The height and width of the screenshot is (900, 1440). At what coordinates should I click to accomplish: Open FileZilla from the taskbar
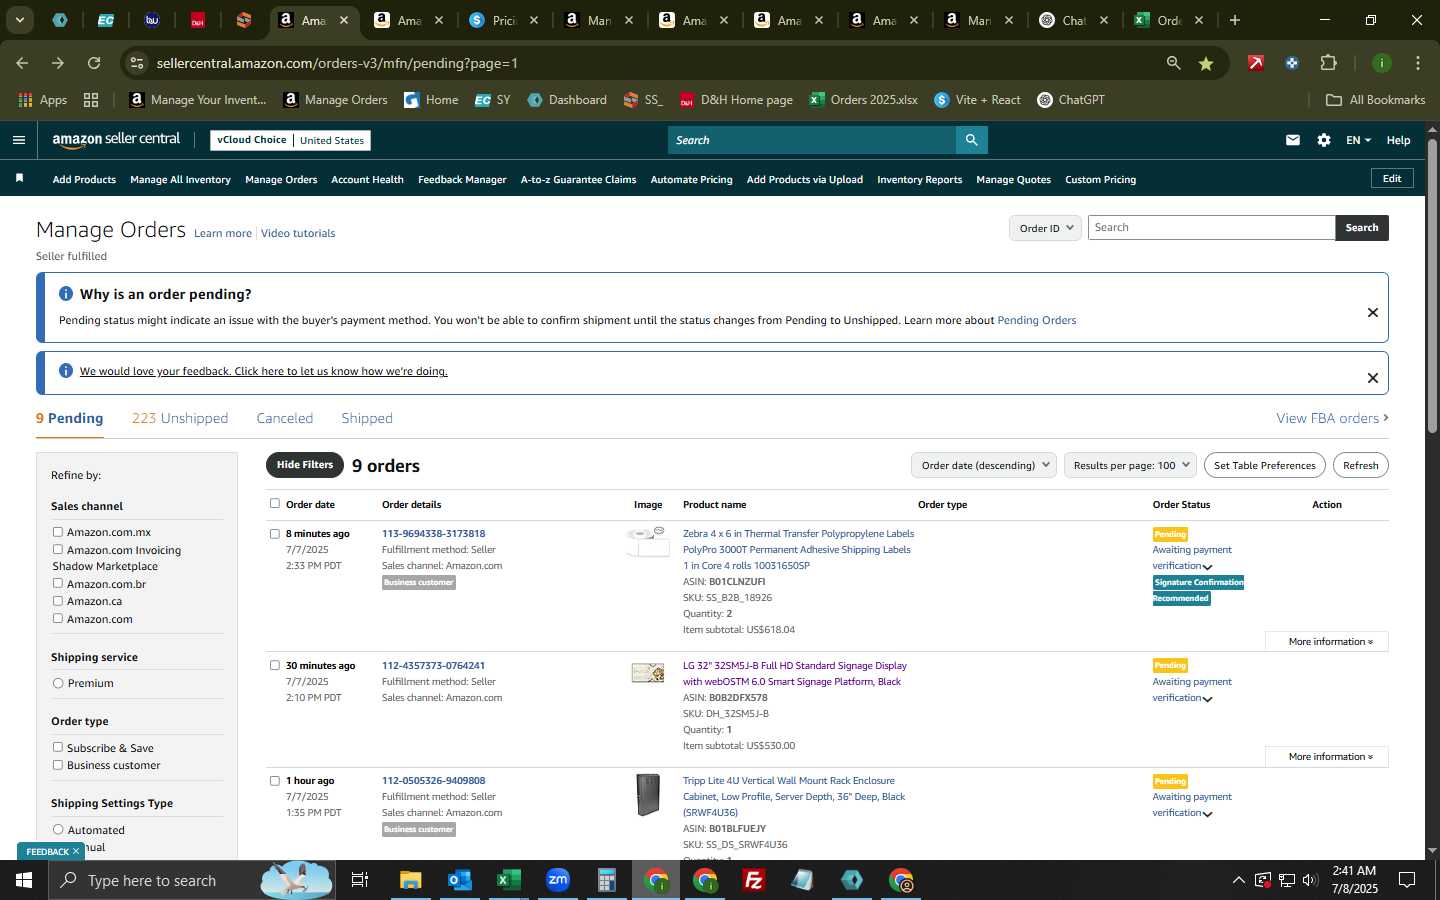click(x=754, y=880)
